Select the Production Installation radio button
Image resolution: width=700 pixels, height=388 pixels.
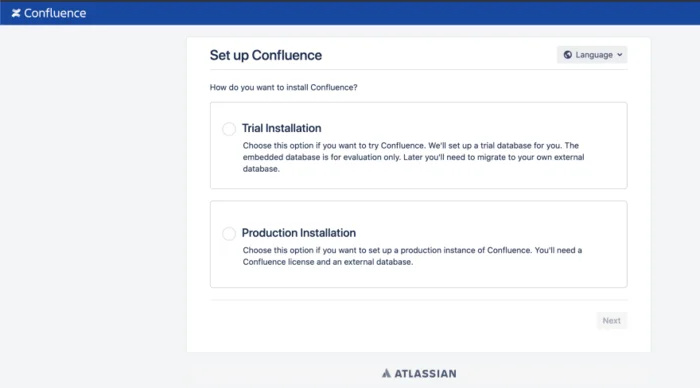click(229, 234)
